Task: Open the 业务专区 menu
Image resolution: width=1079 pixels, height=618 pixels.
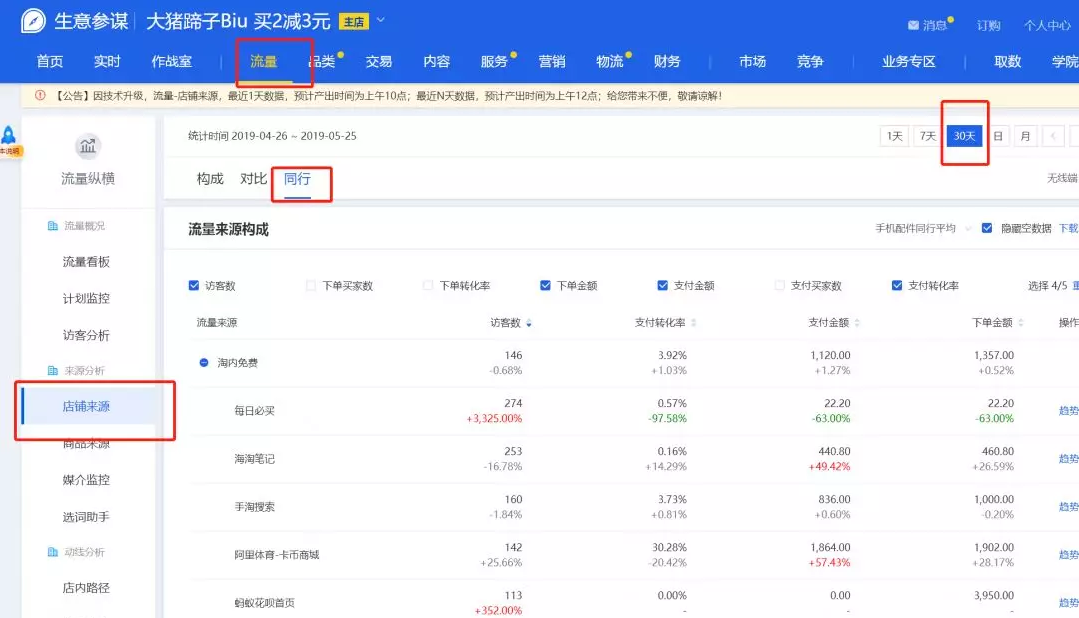Action: 908,61
